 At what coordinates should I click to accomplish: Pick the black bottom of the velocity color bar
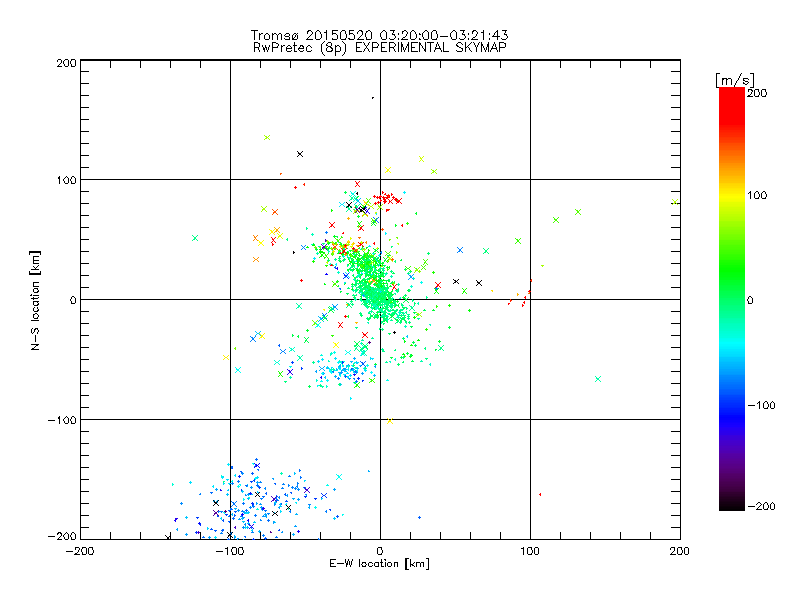(x=732, y=503)
